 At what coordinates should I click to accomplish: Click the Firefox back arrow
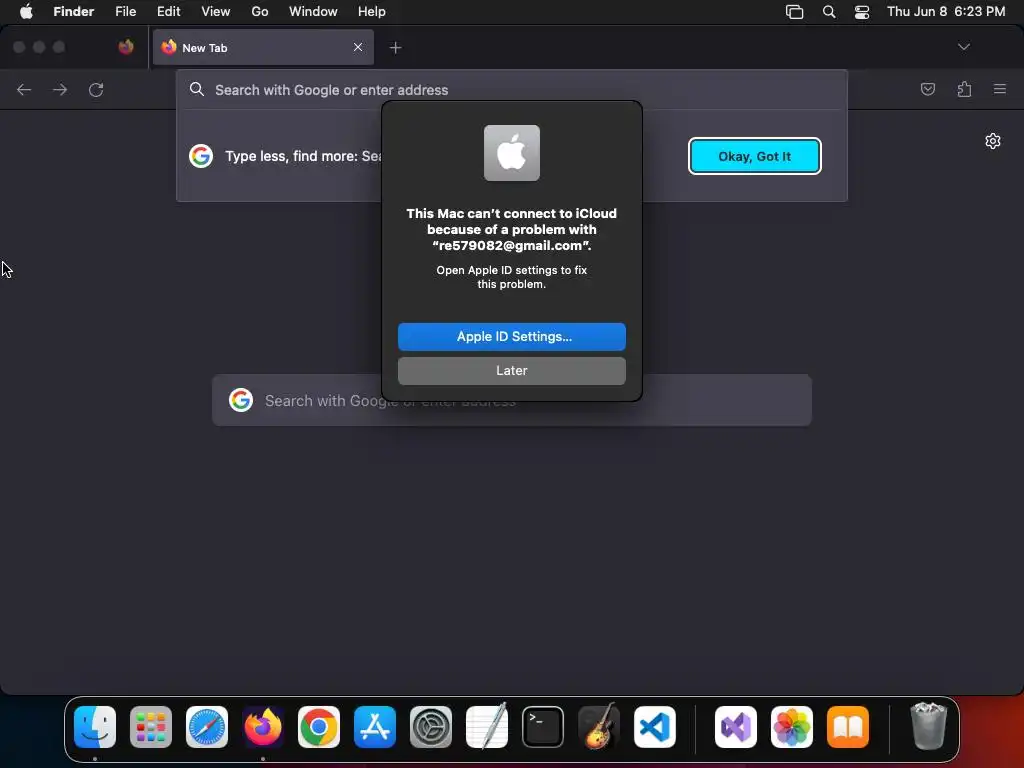(x=24, y=89)
